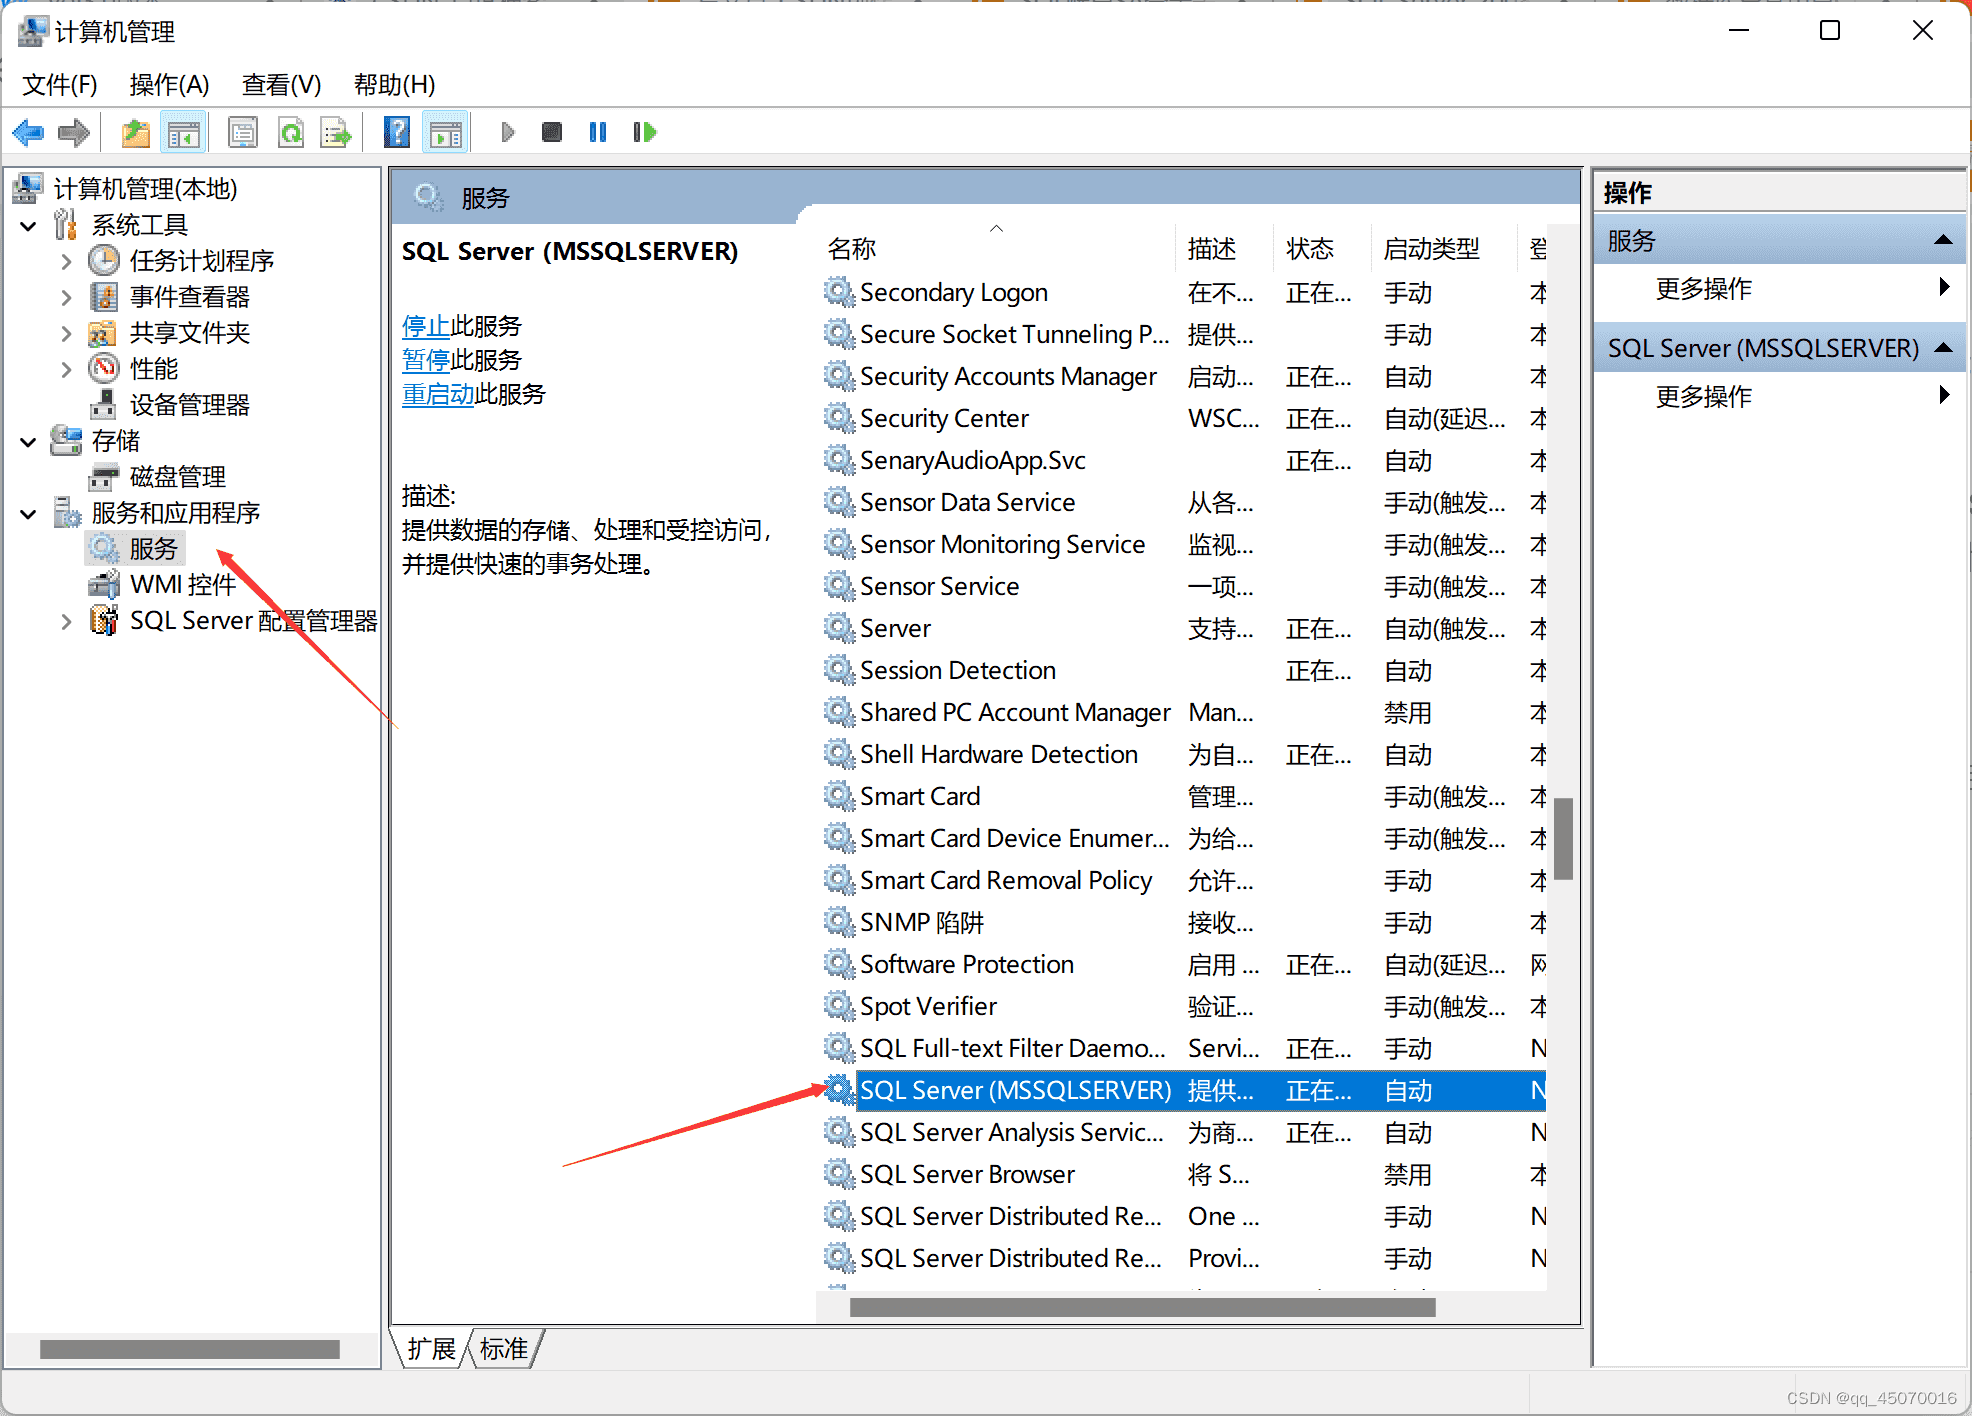This screenshot has height=1416, width=1972.
Task: Select the SQL Server Browser service row
Action: [966, 1174]
